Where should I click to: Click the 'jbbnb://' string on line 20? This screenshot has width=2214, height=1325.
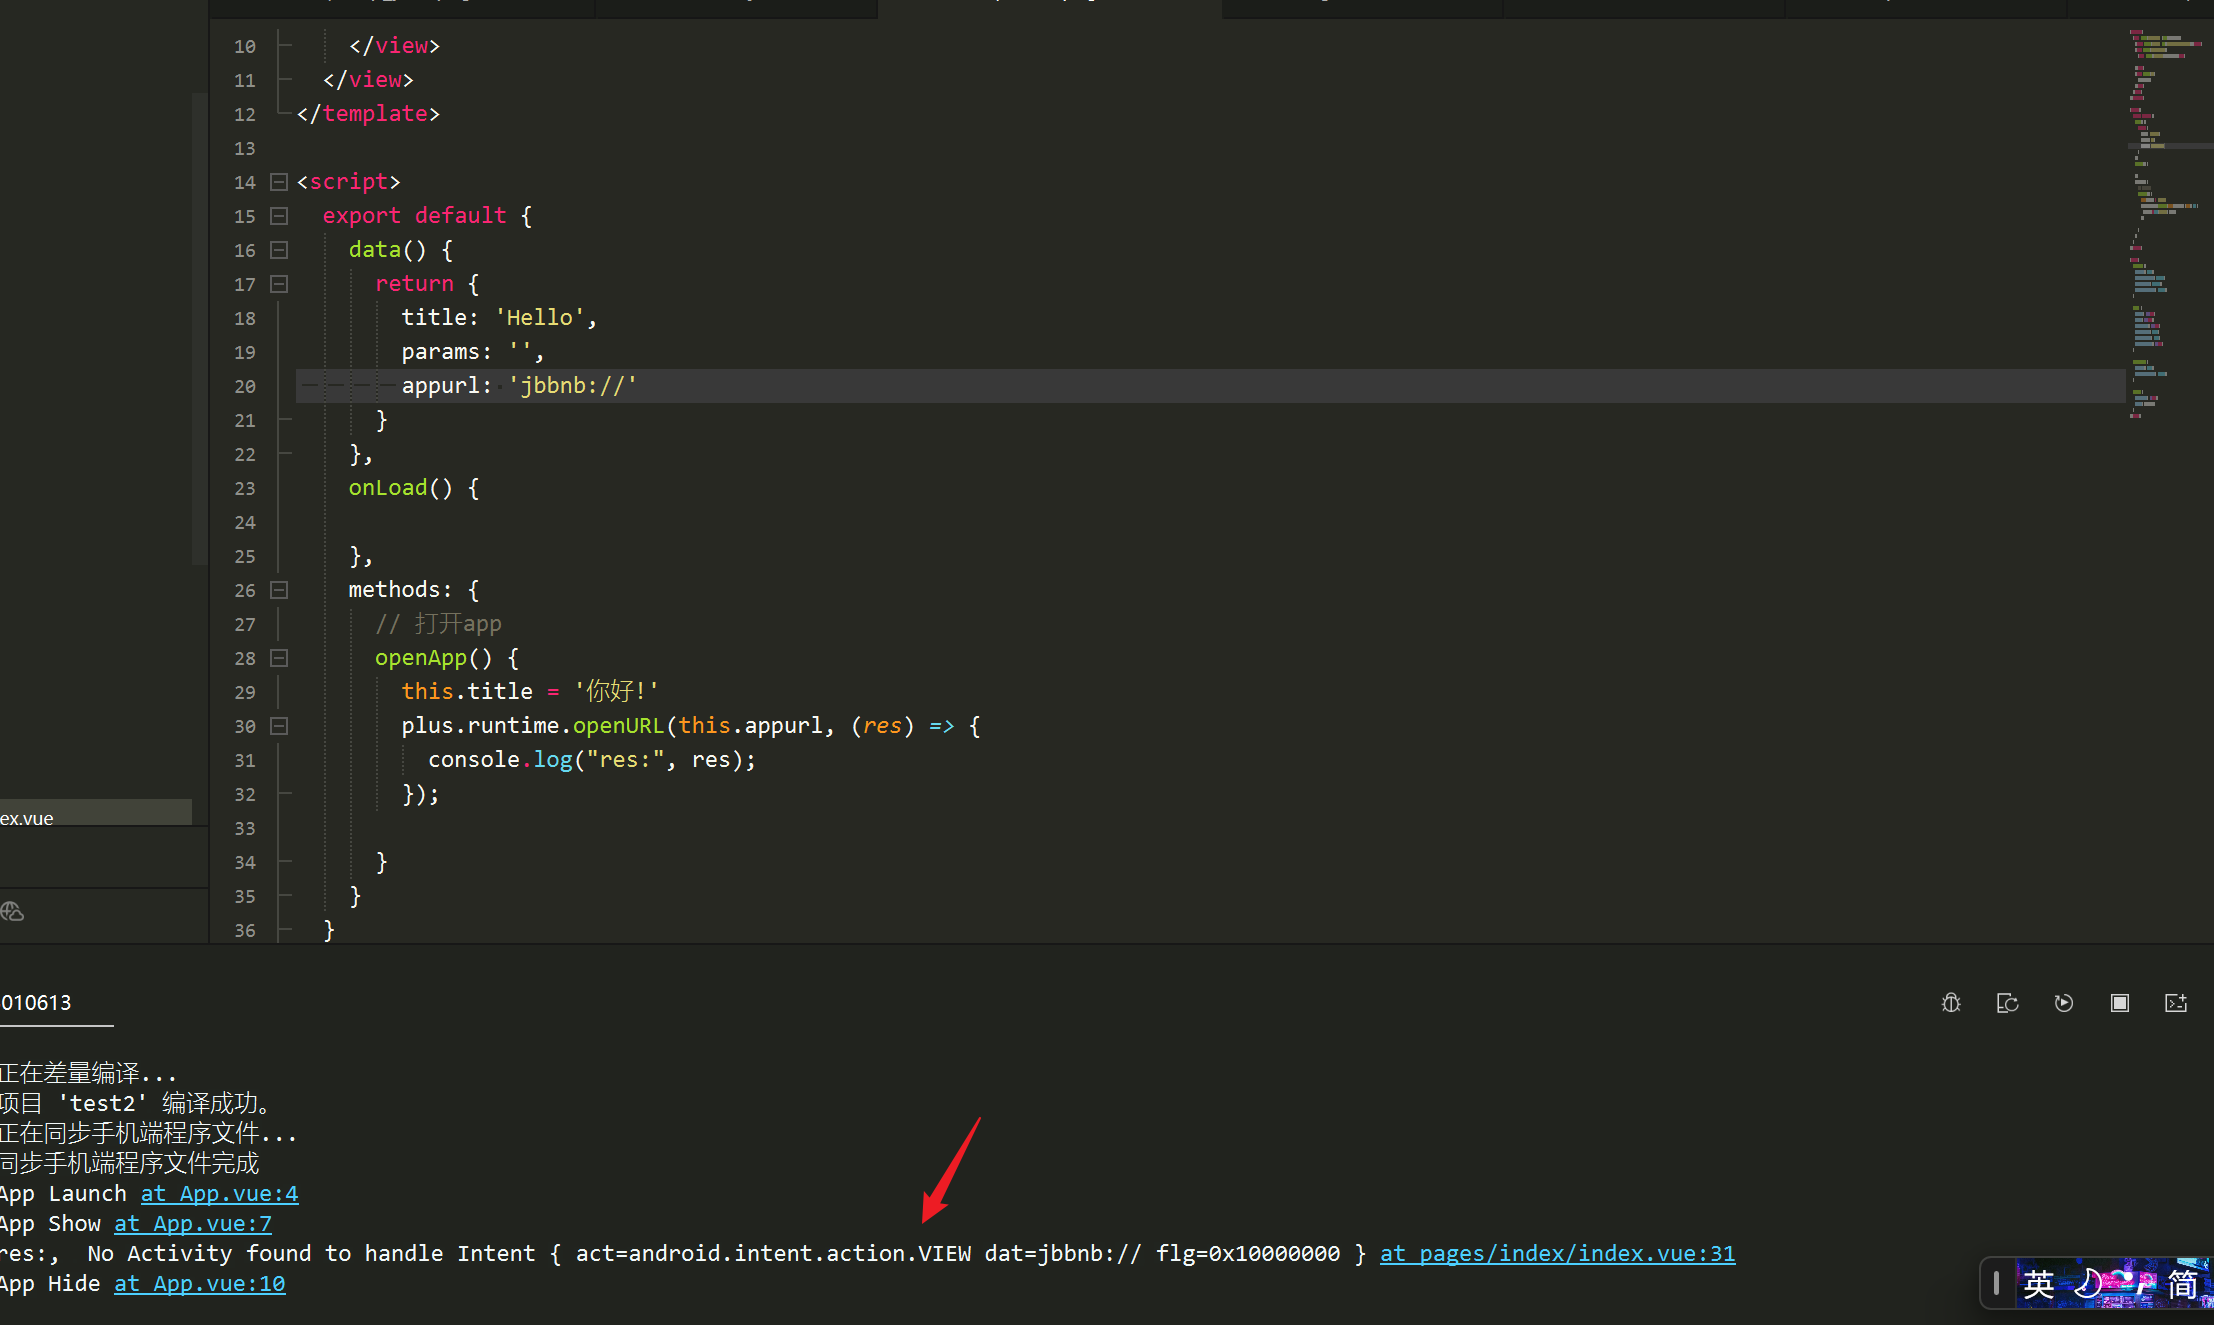coord(572,386)
